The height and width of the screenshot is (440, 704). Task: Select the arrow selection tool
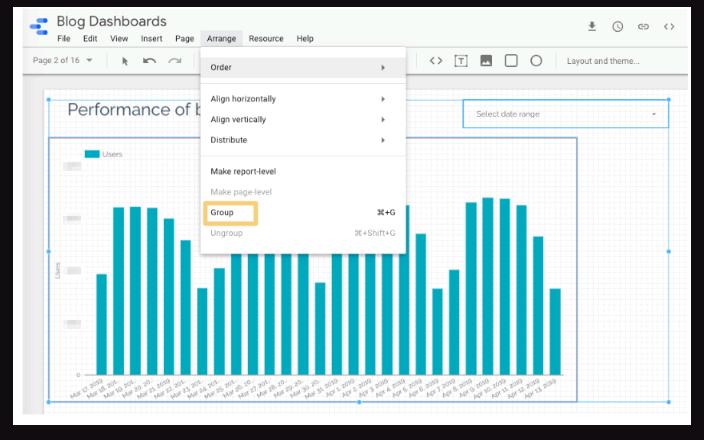(x=125, y=61)
